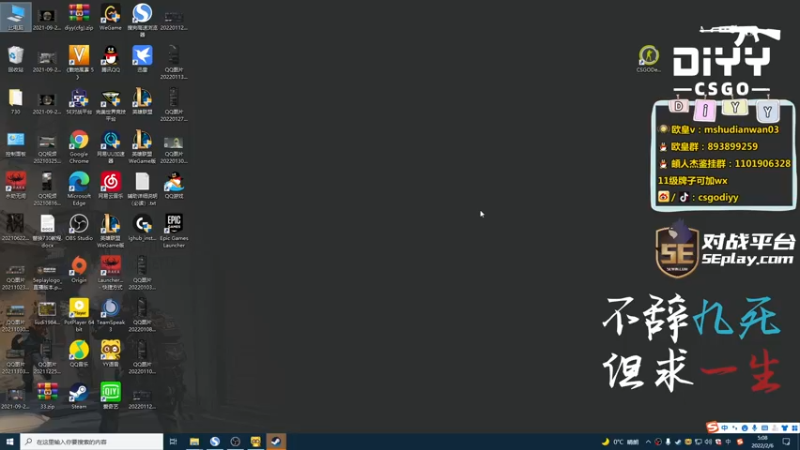Image resolution: width=800 pixels, height=450 pixels.
Task: Open NetEase UU accelerator shortcut
Action: coord(110,146)
